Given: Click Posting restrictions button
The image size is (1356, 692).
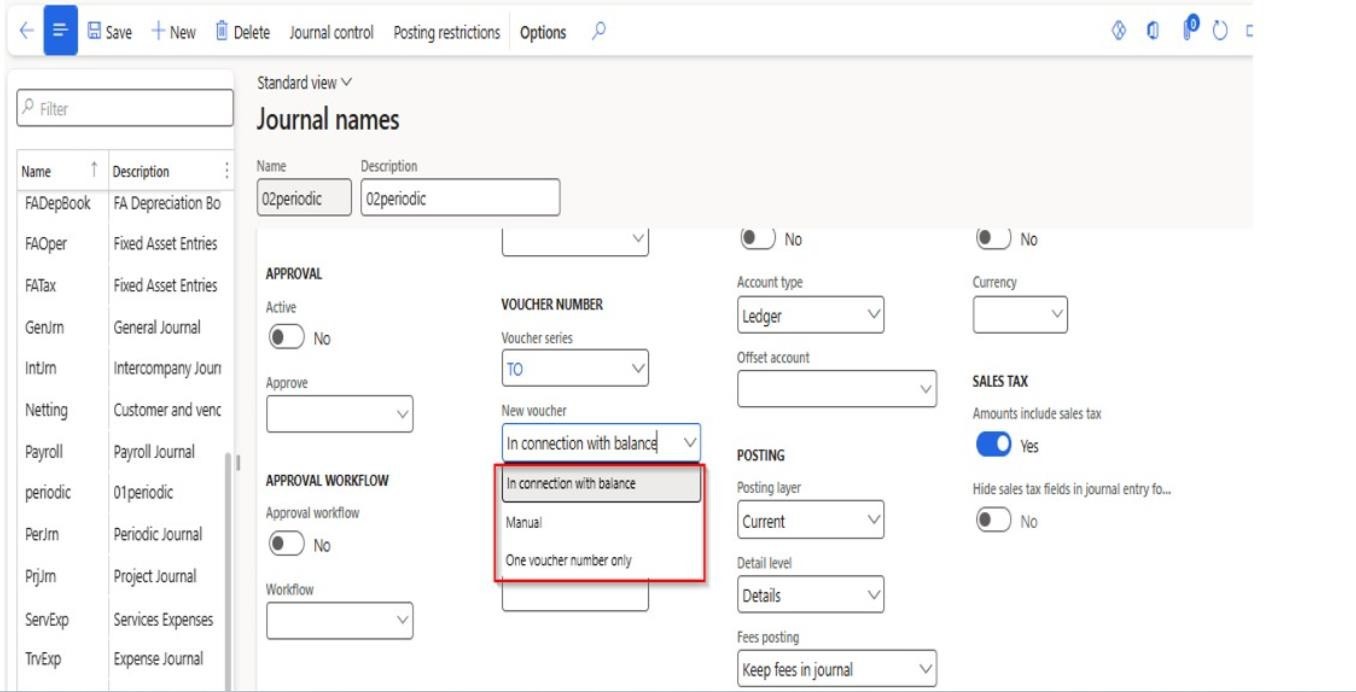Looking at the screenshot, I should (x=446, y=32).
